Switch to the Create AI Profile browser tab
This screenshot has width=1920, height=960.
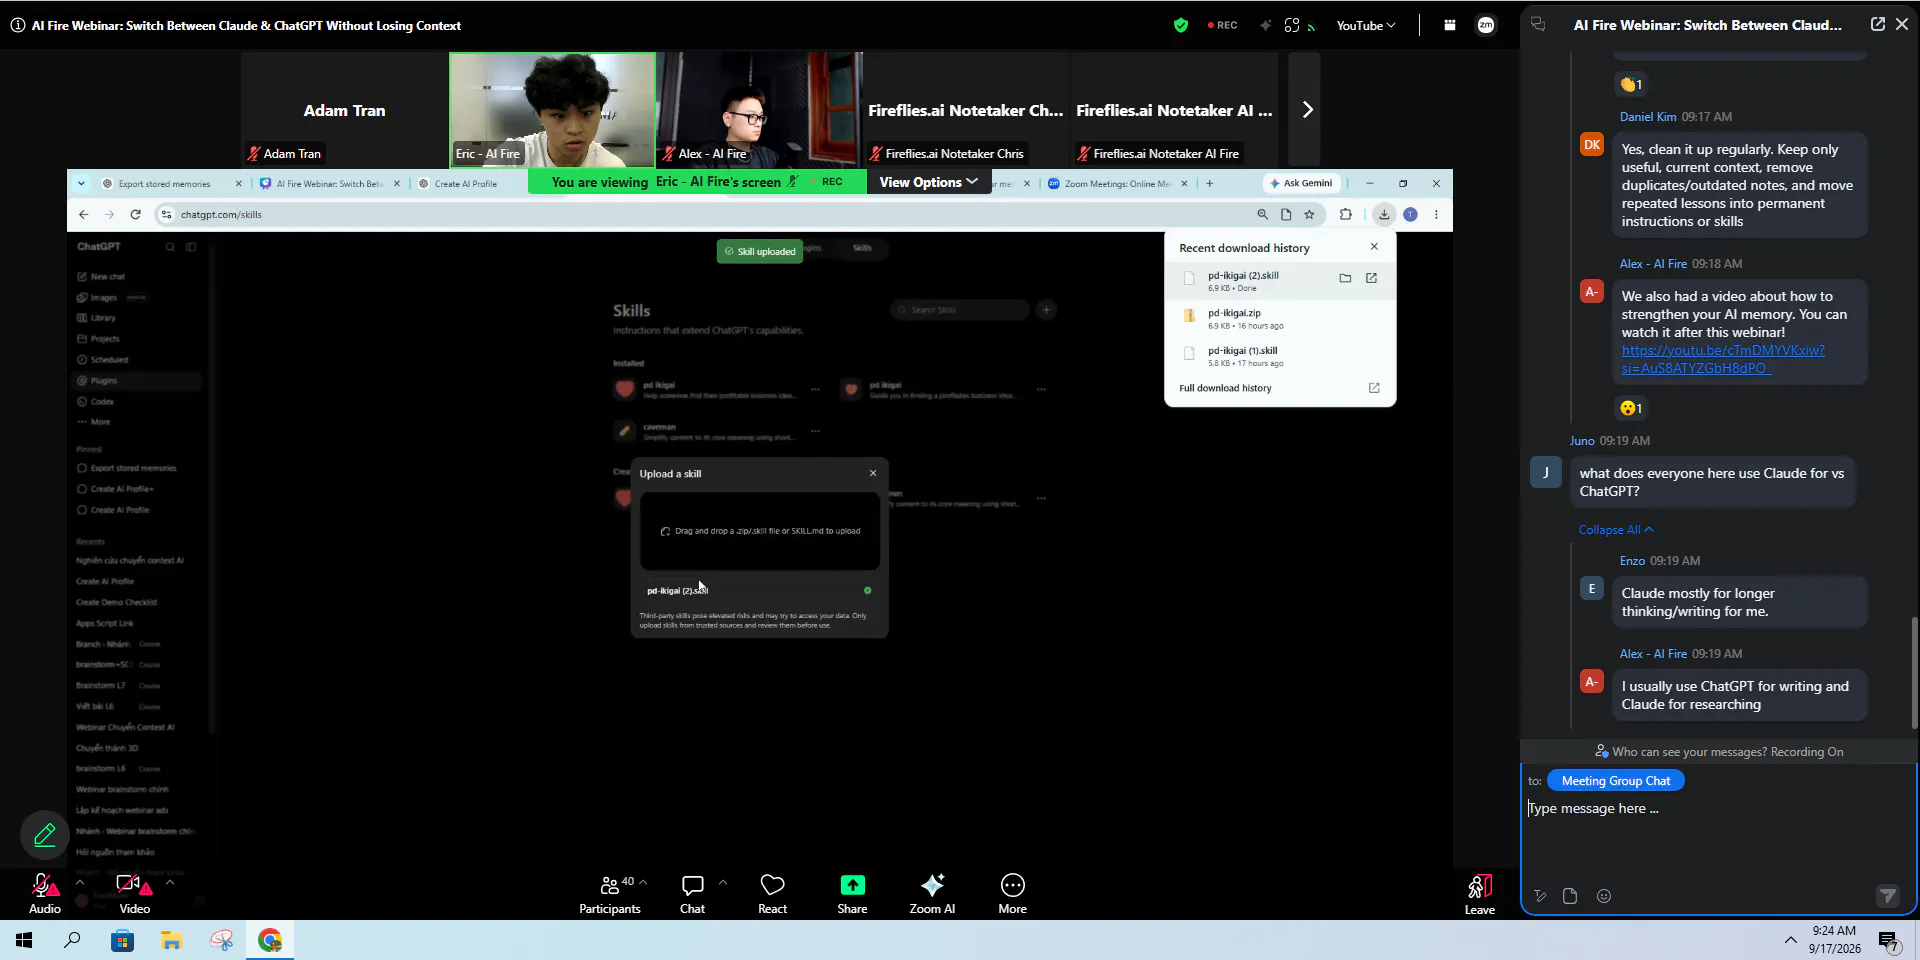coord(466,184)
